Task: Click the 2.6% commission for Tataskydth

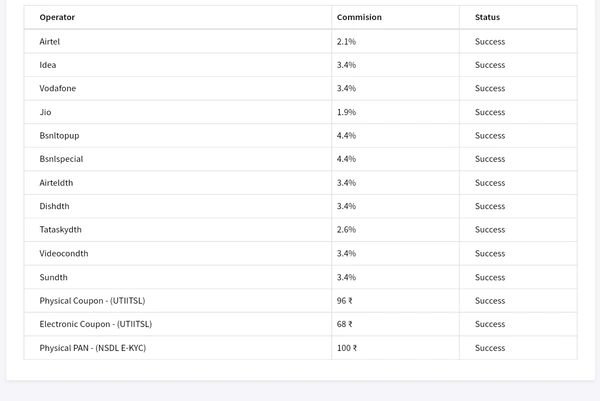Action: 346,230
